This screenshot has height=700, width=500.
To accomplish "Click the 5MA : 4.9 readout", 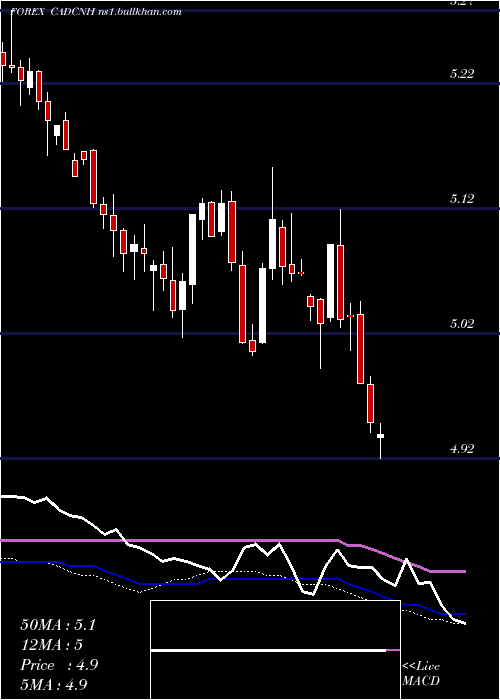I will click(54, 685).
